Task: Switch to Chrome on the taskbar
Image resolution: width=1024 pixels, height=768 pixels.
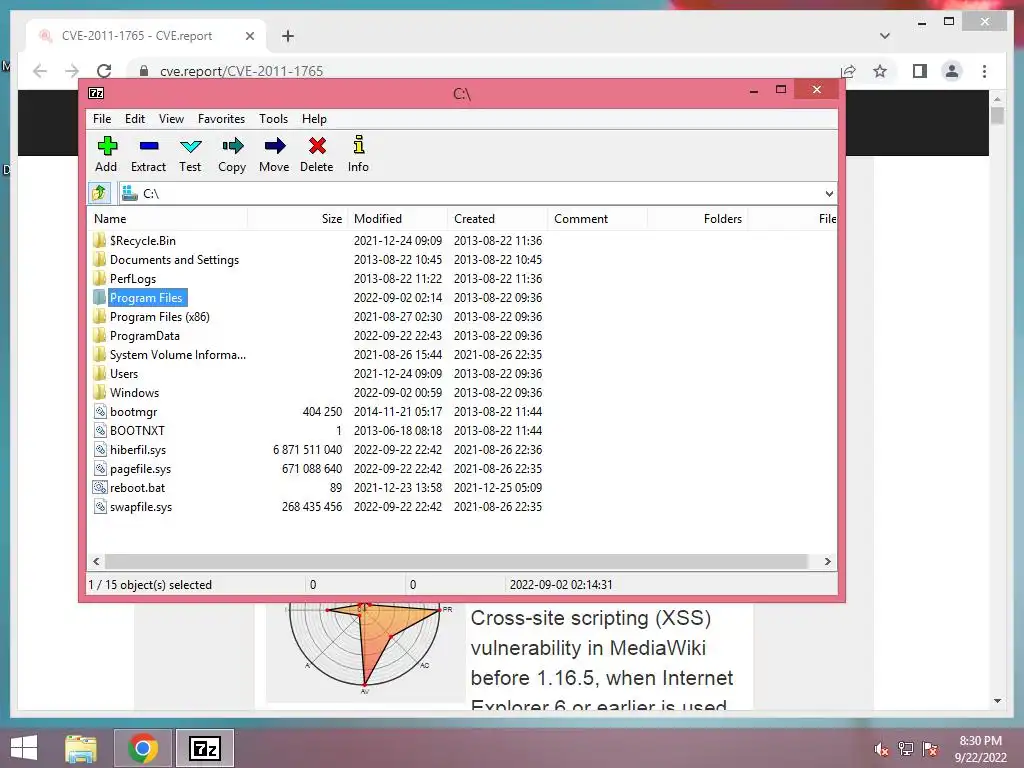Action: tap(143, 748)
